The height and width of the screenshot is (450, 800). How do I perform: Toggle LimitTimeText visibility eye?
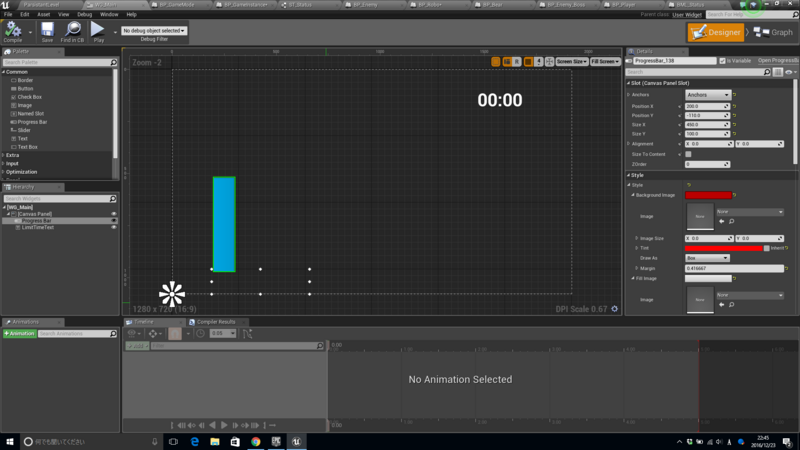click(x=114, y=227)
